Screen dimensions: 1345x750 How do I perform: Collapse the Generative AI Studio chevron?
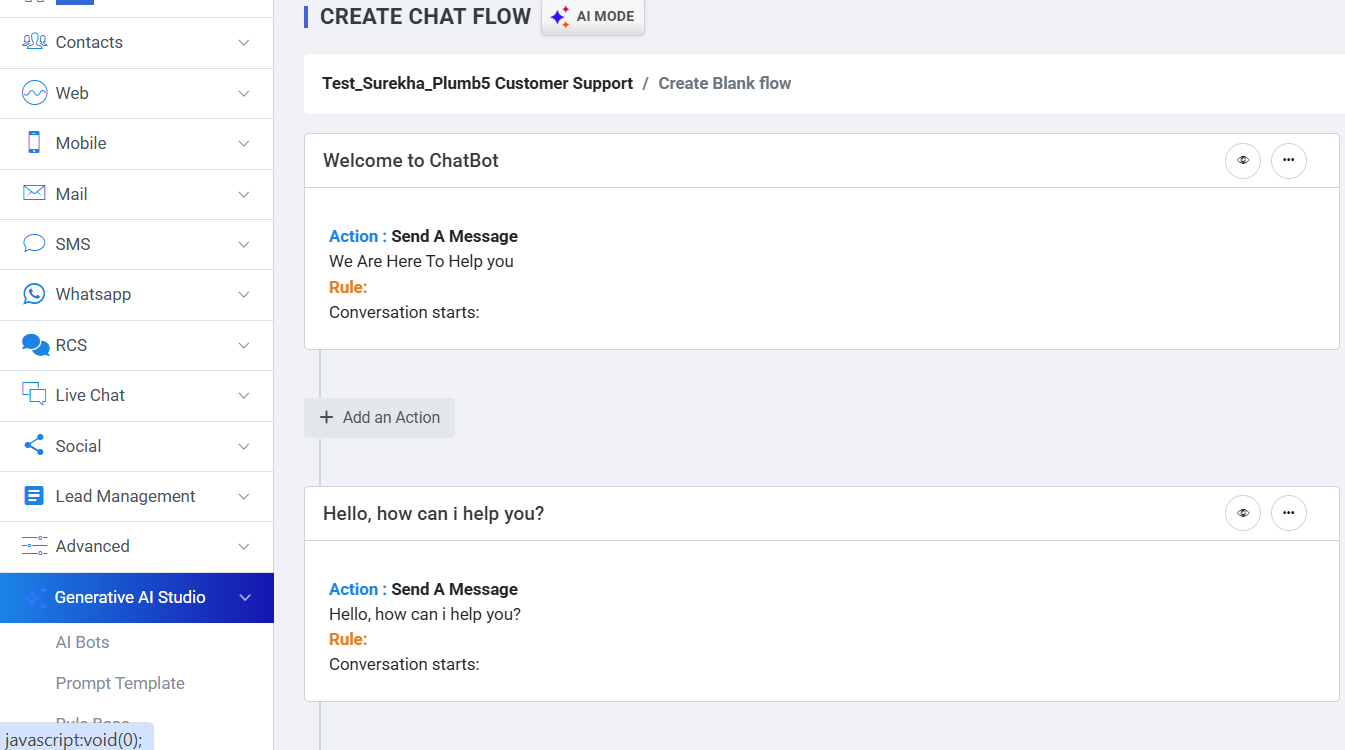pyautogui.click(x=245, y=597)
